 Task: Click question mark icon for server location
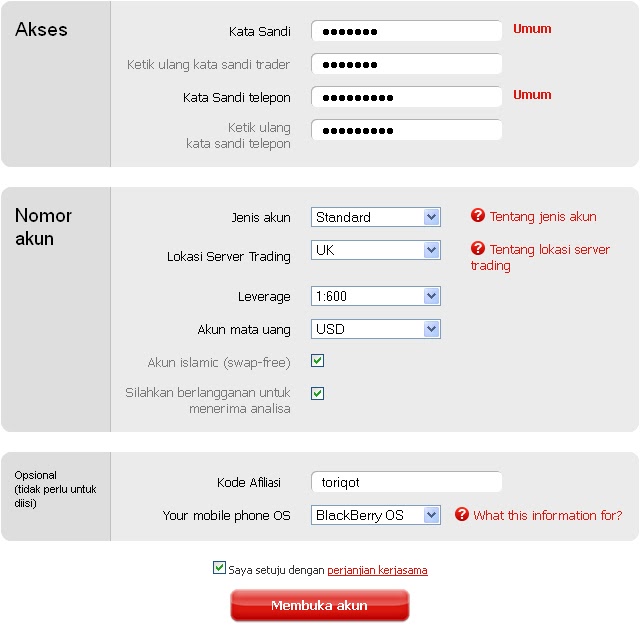tap(478, 248)
